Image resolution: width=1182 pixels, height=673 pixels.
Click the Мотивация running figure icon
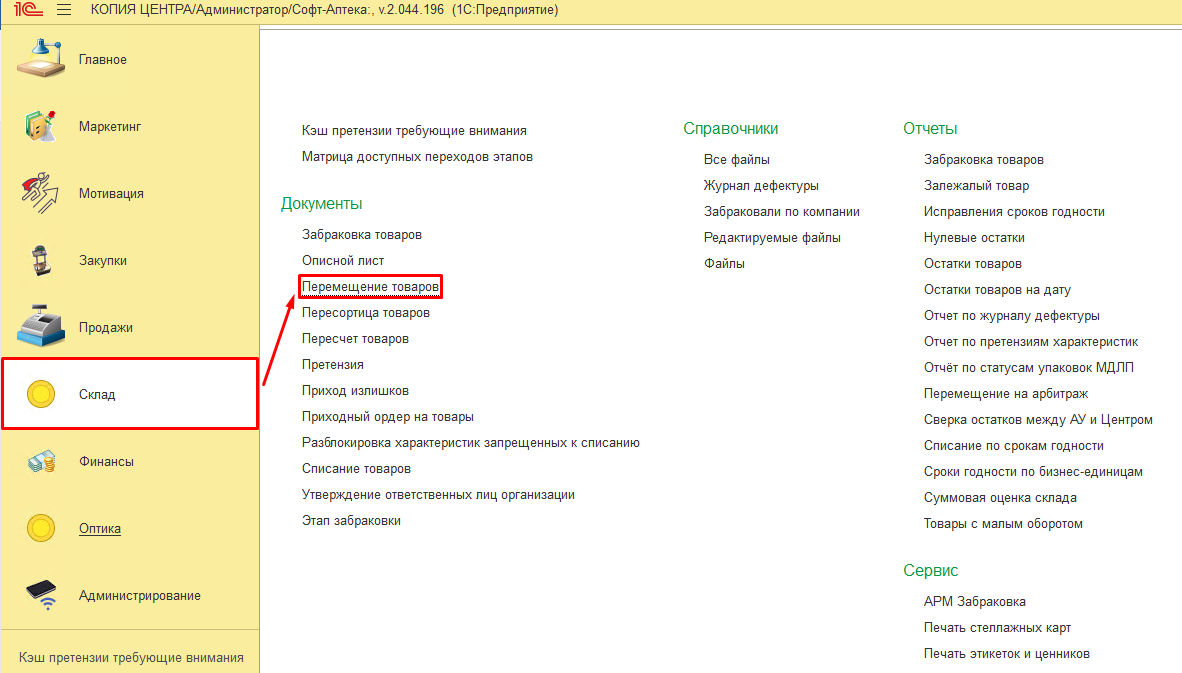click(40, 193)
